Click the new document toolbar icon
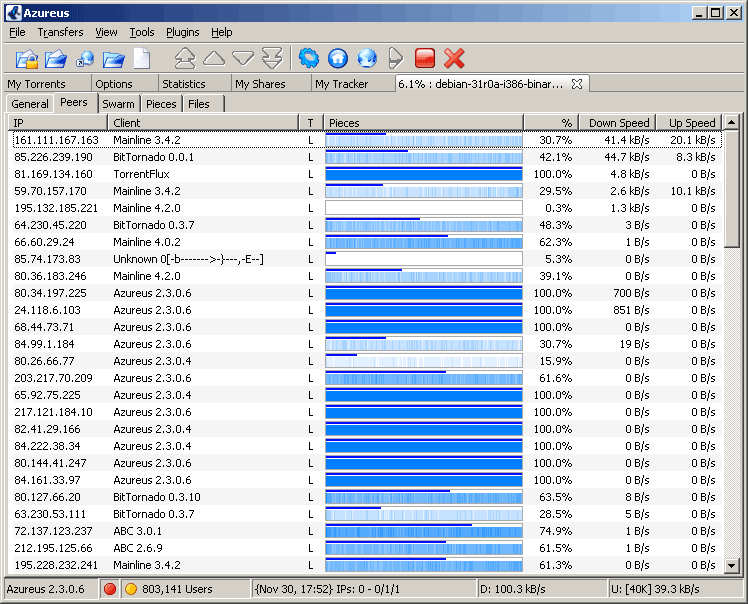 coord(141,58)
